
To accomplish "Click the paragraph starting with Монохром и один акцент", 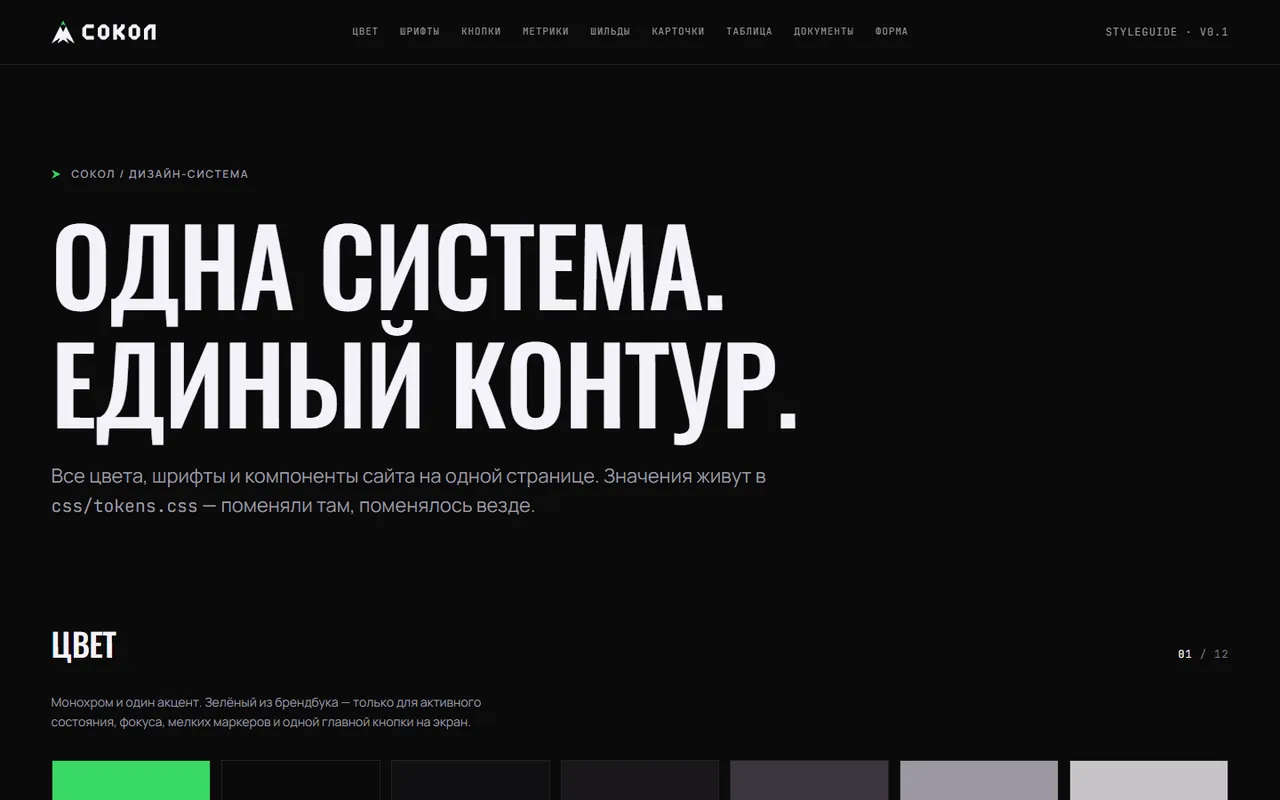I will pyautogui.click(x=266, y=712).
